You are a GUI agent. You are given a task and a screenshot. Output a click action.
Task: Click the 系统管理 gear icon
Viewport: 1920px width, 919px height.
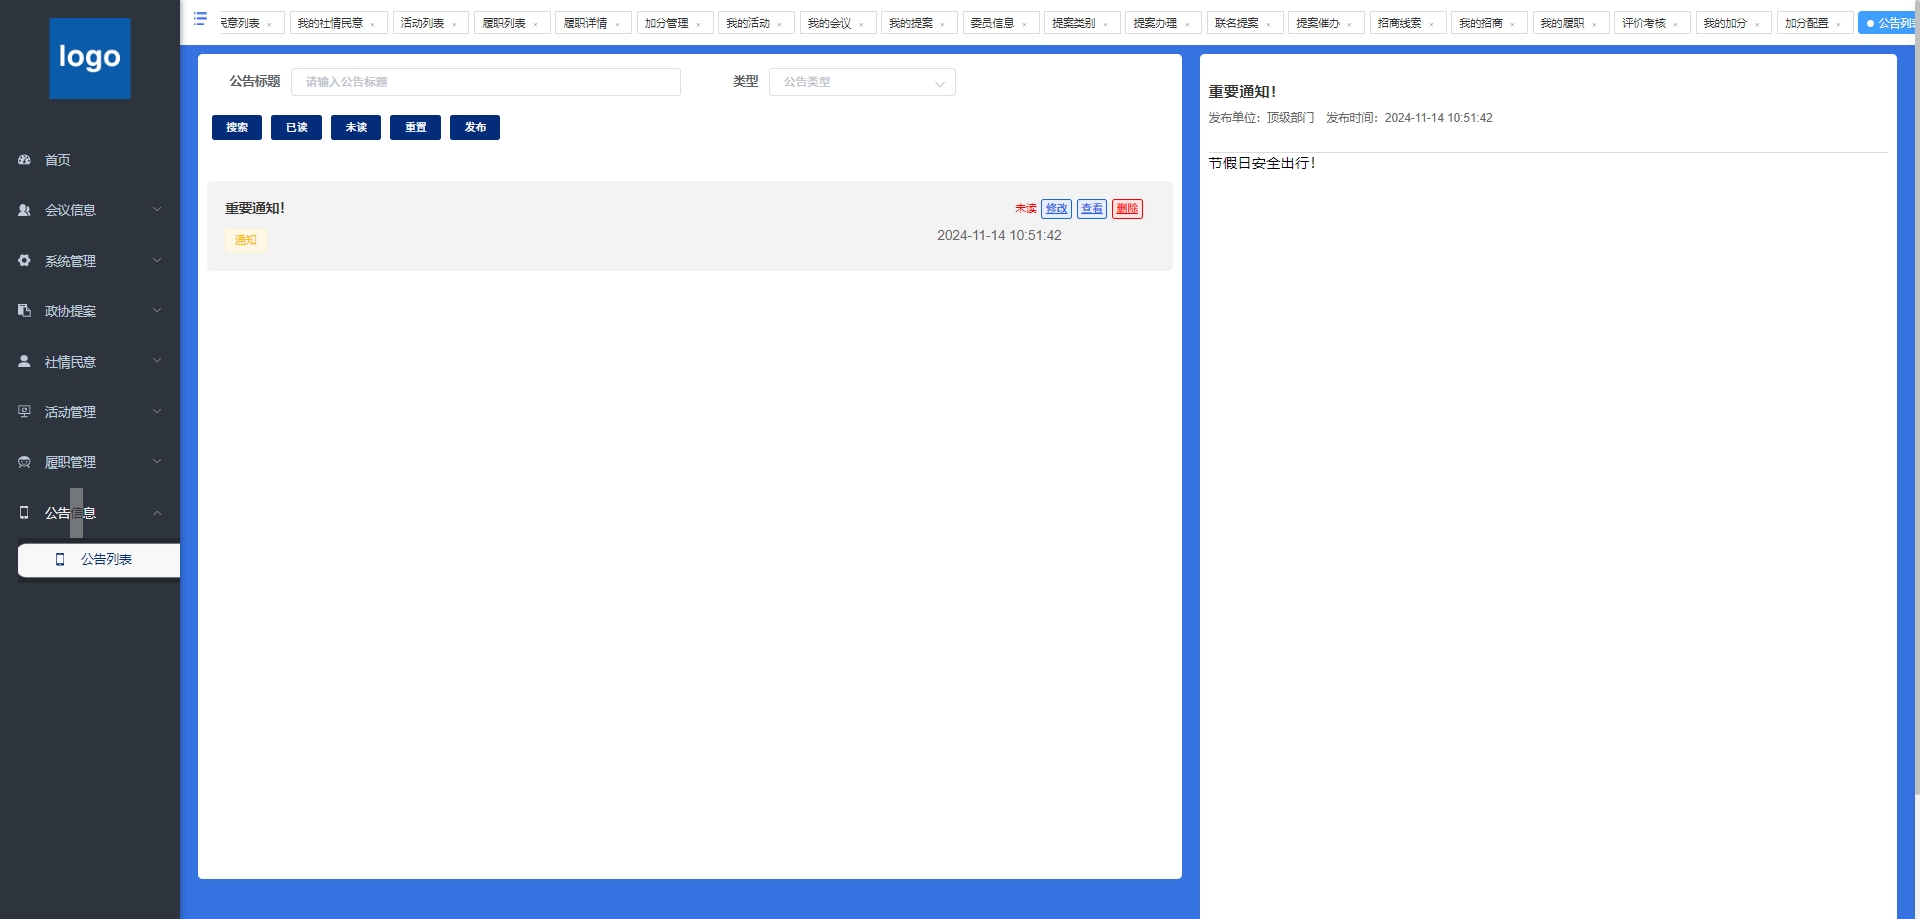(x=24, y=260)
